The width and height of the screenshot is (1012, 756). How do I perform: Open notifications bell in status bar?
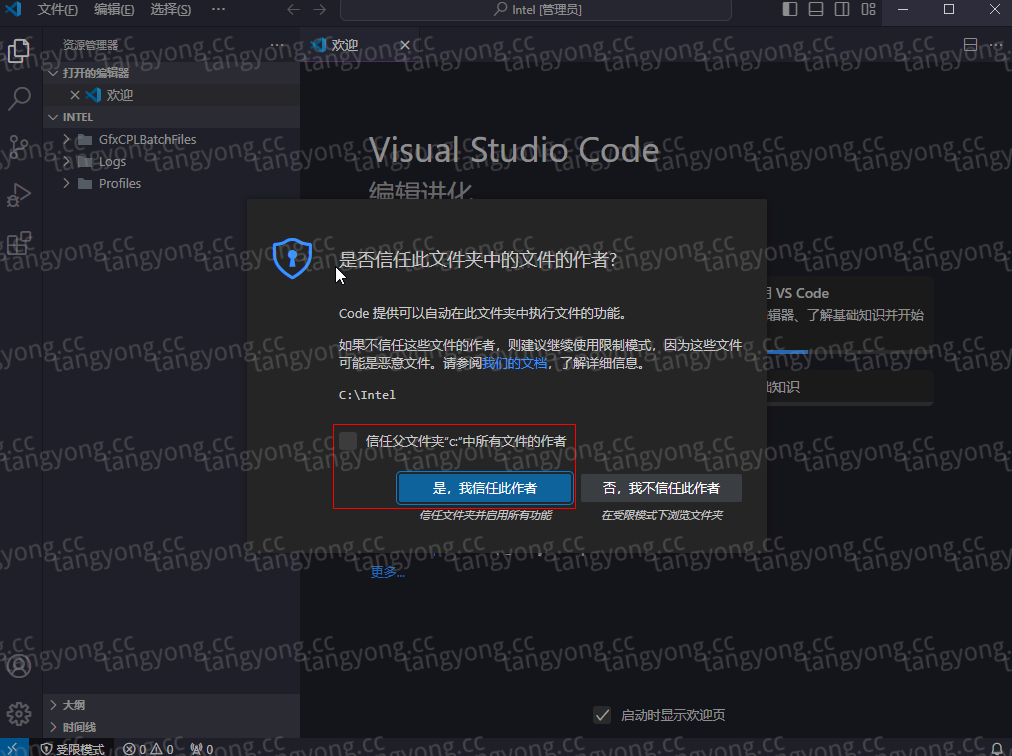click(997, 748)
